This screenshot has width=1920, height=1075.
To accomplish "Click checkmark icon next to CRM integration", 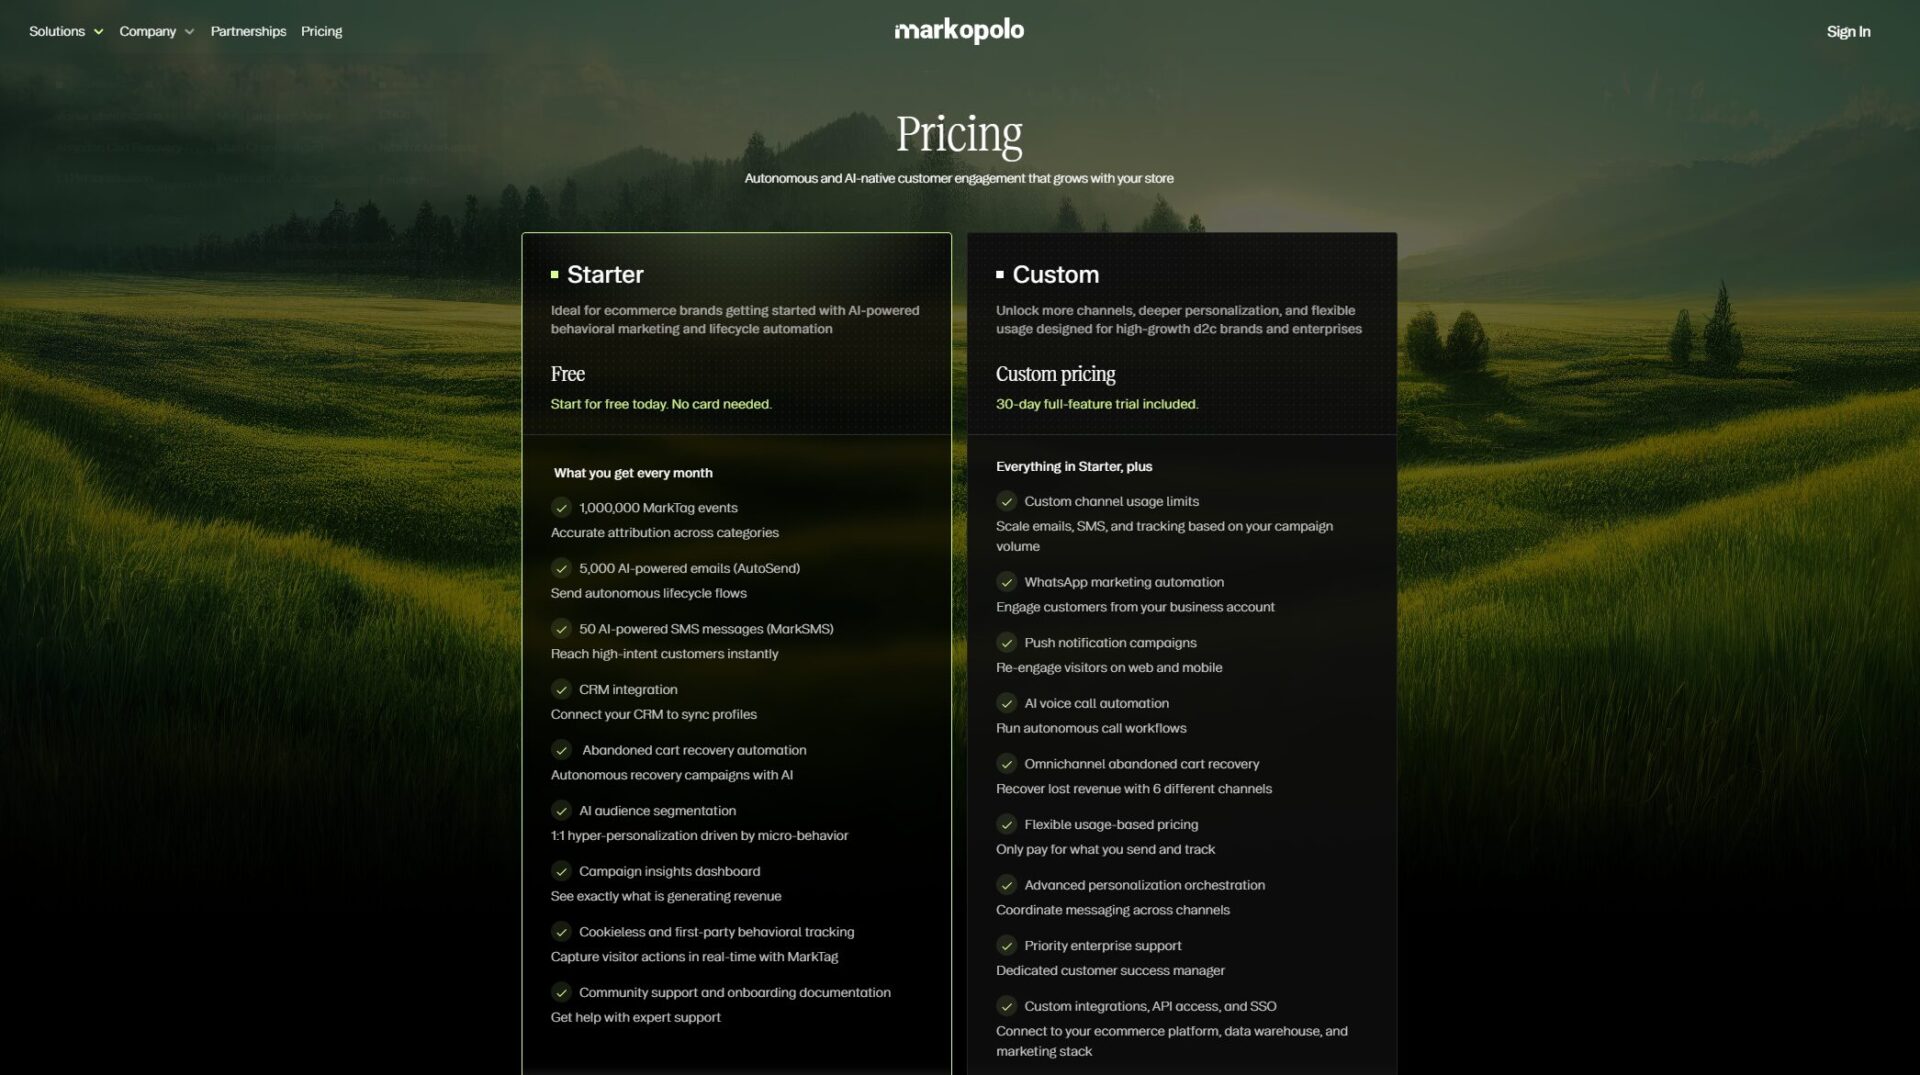I will pyautogui.click(x=562, y=689).
